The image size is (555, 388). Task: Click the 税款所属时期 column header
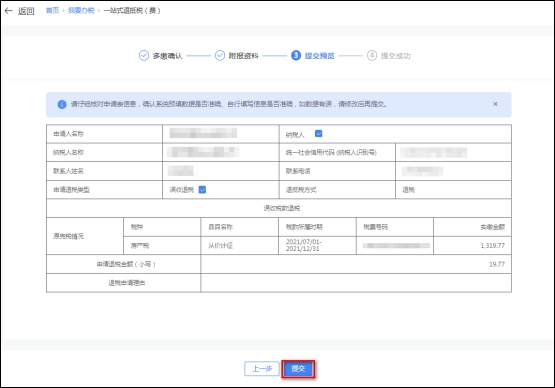click(317, 227)
